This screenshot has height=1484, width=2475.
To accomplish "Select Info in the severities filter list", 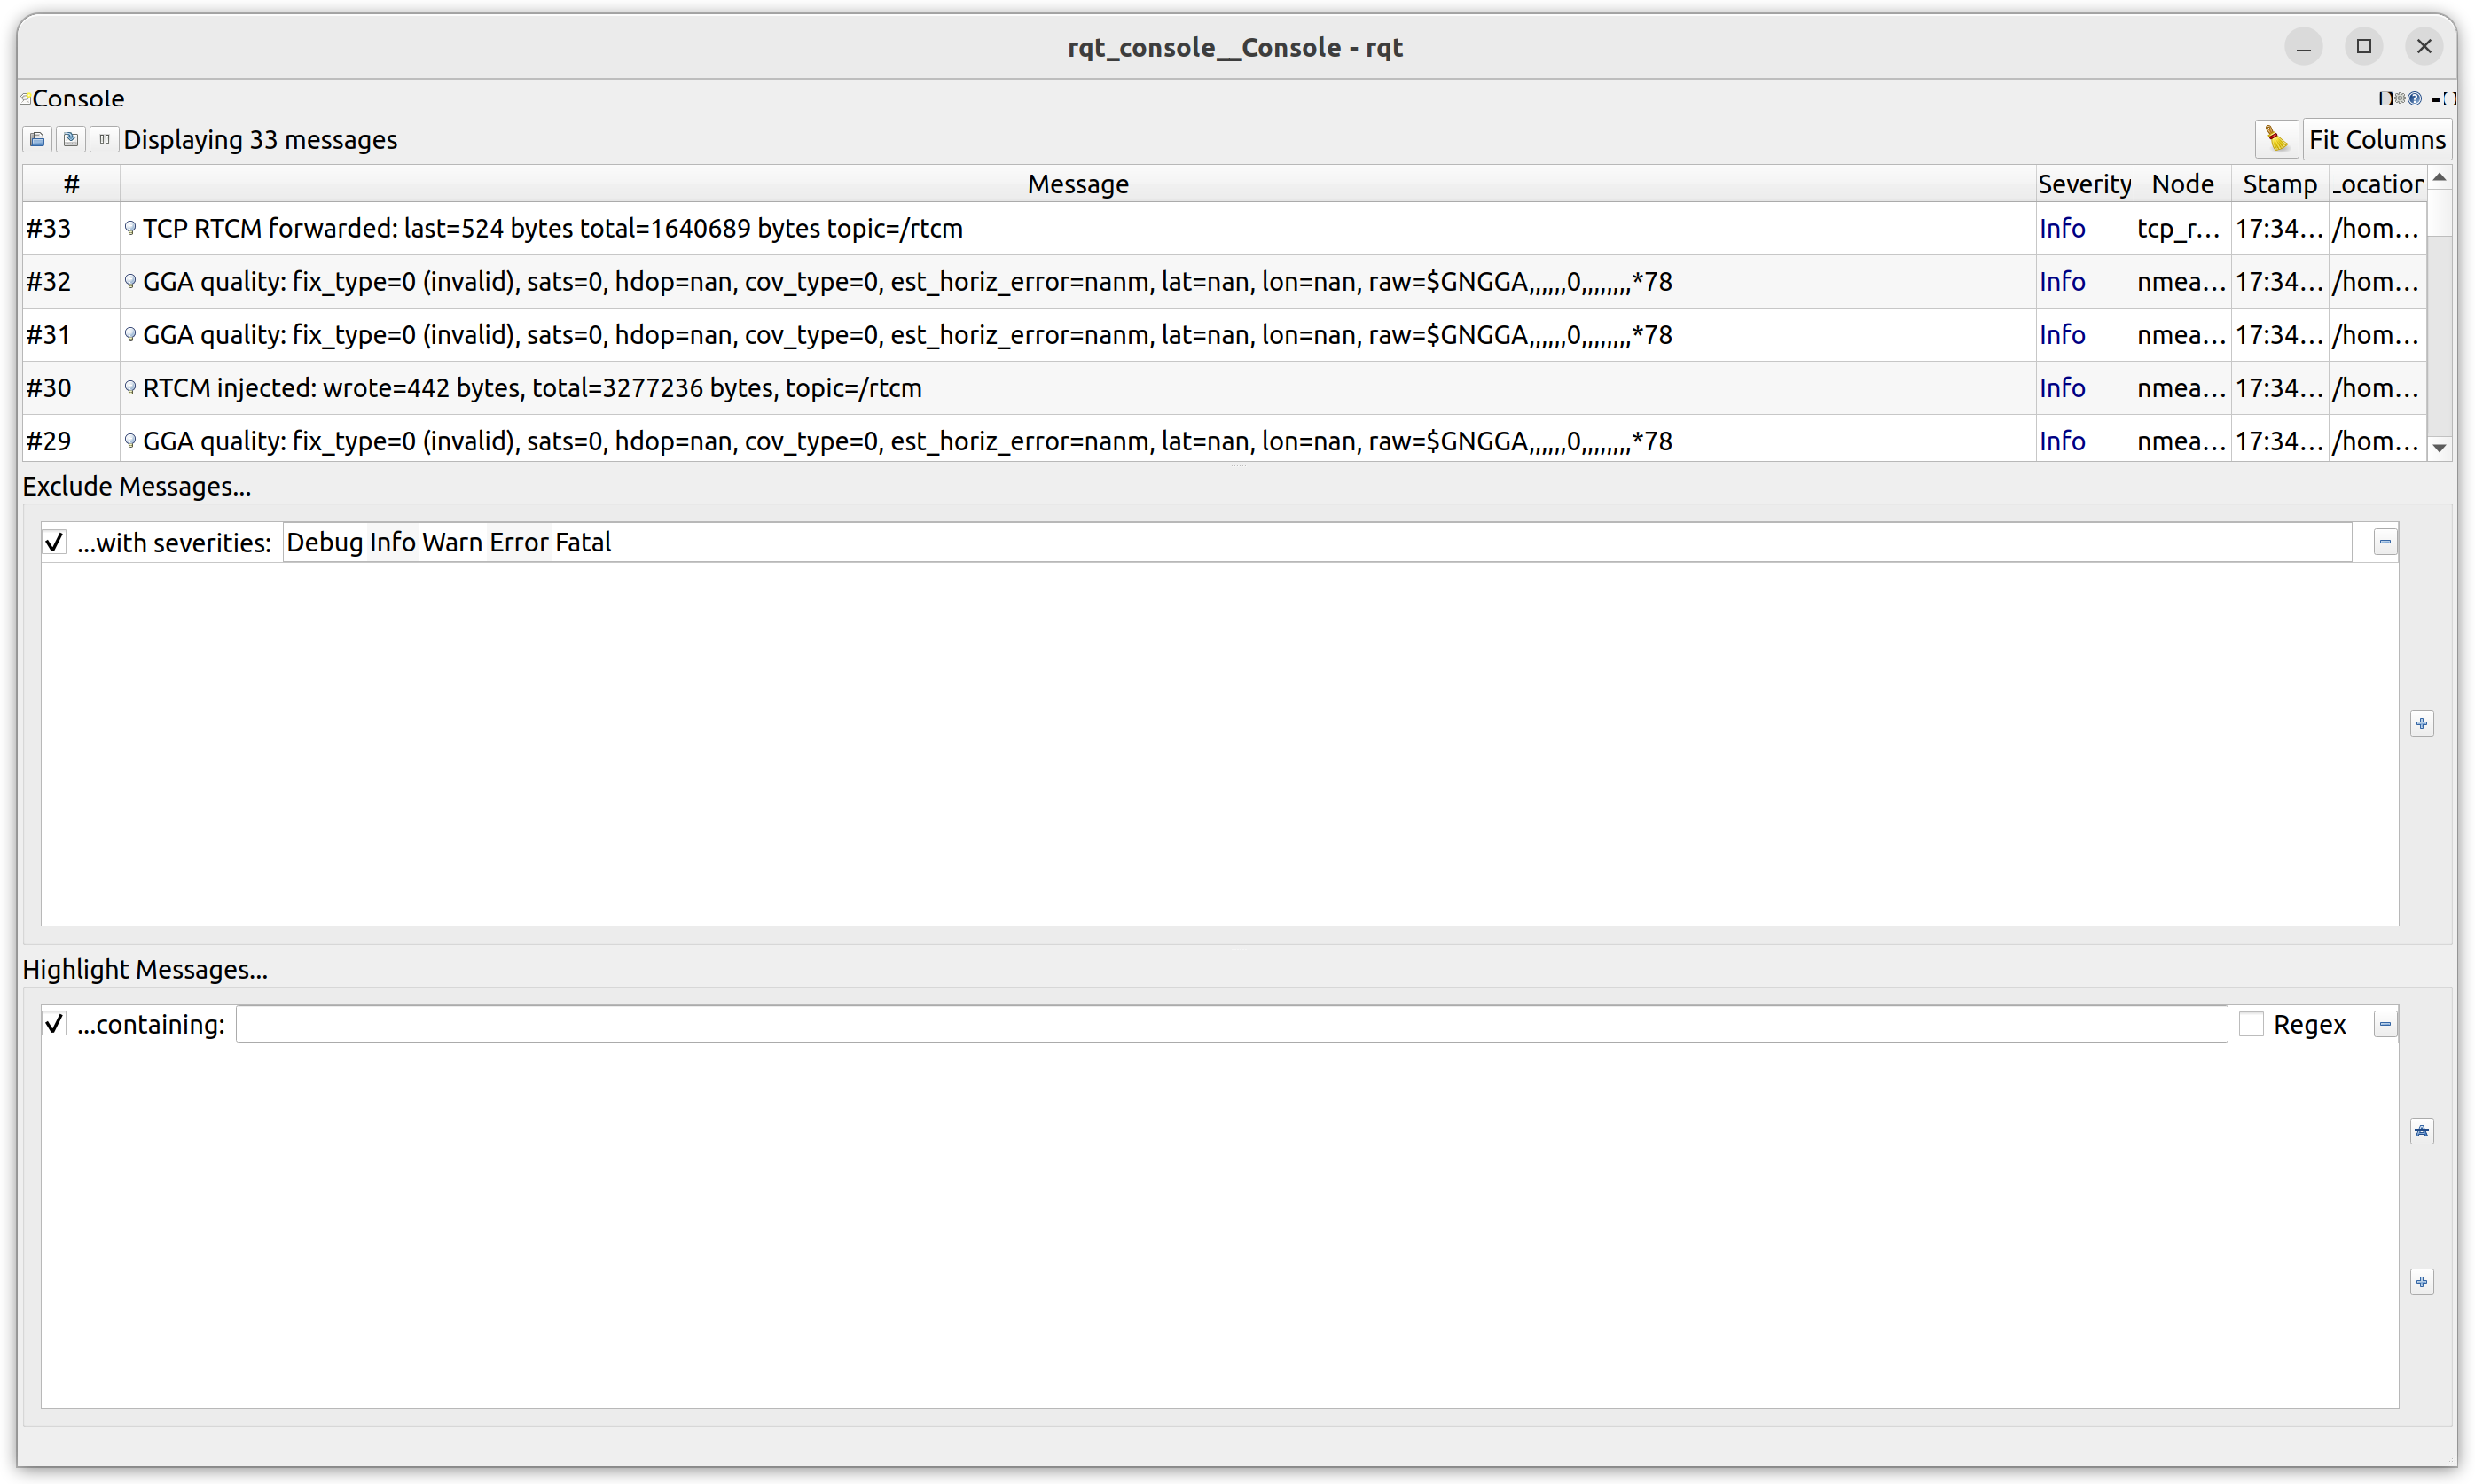I will (392, 542).
